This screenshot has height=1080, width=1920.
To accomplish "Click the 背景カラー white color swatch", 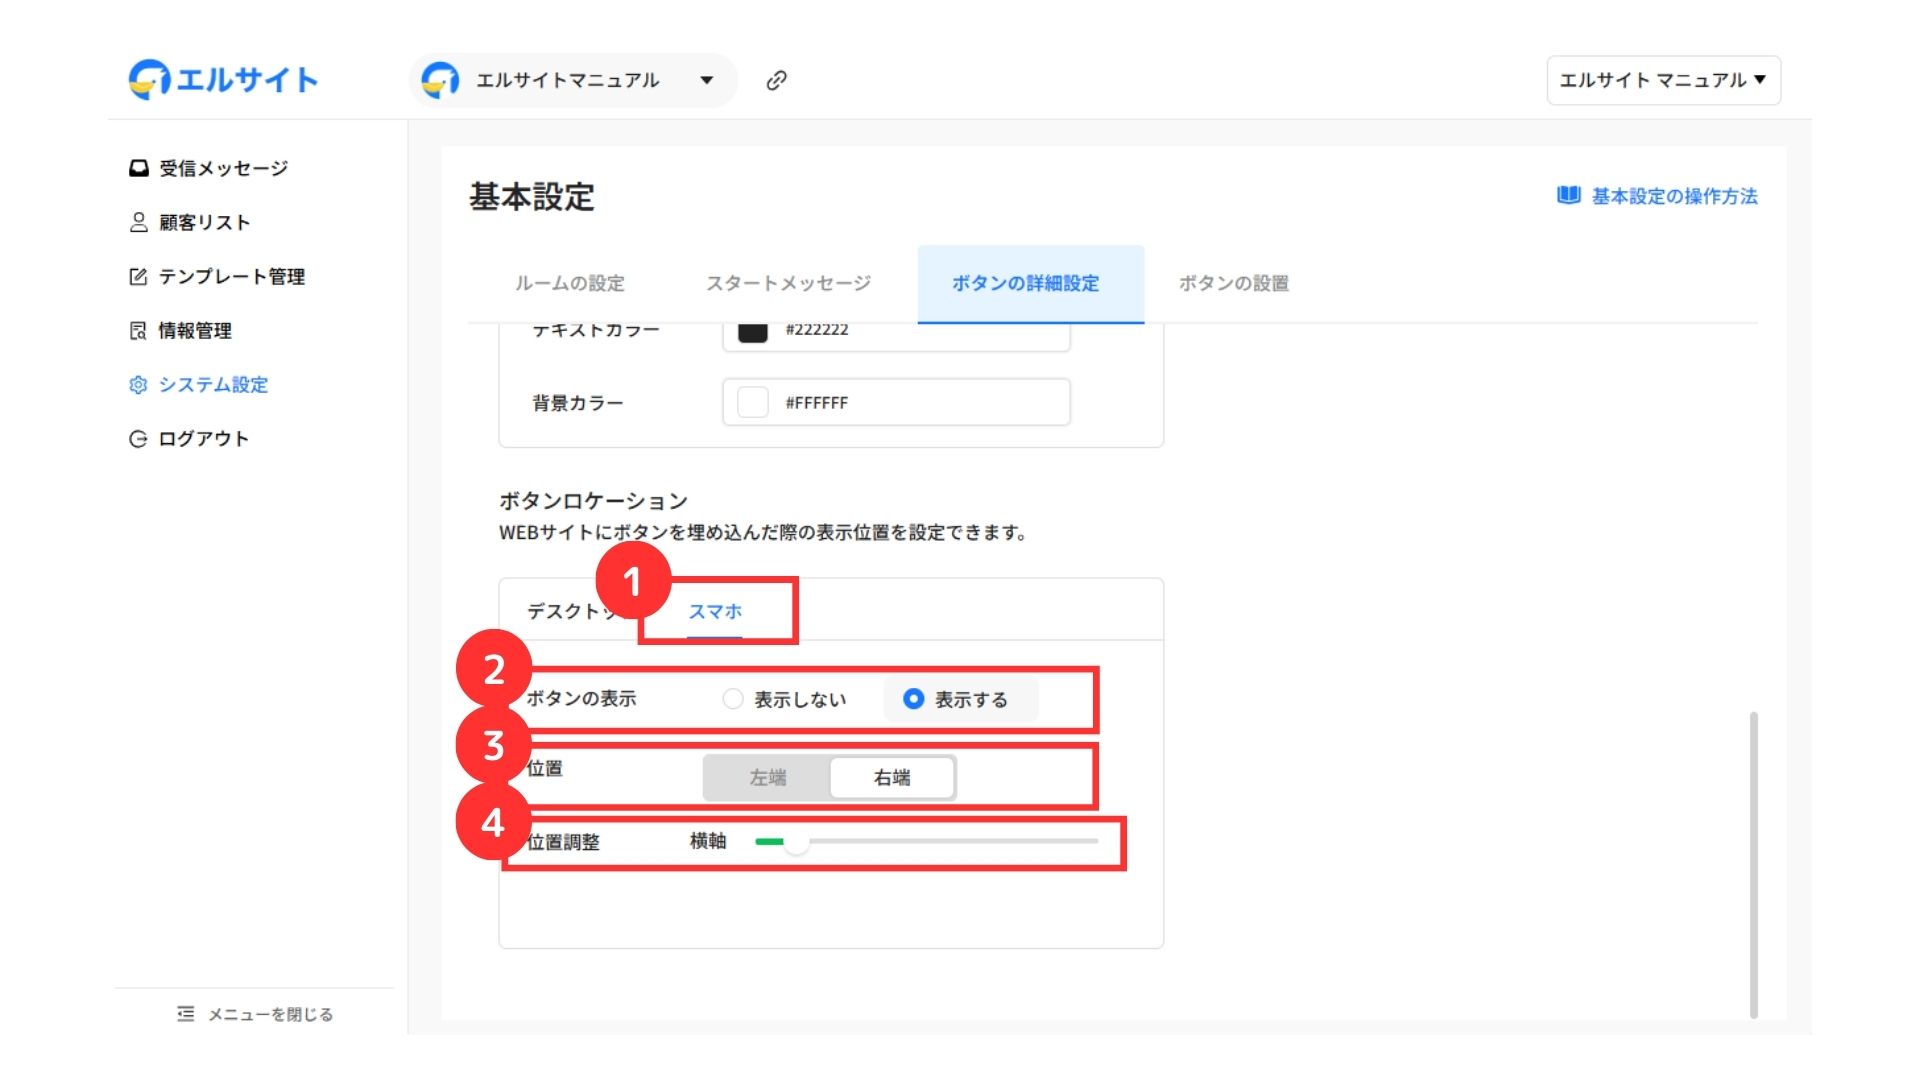I will pyautogui.click(x=752, y=402).
